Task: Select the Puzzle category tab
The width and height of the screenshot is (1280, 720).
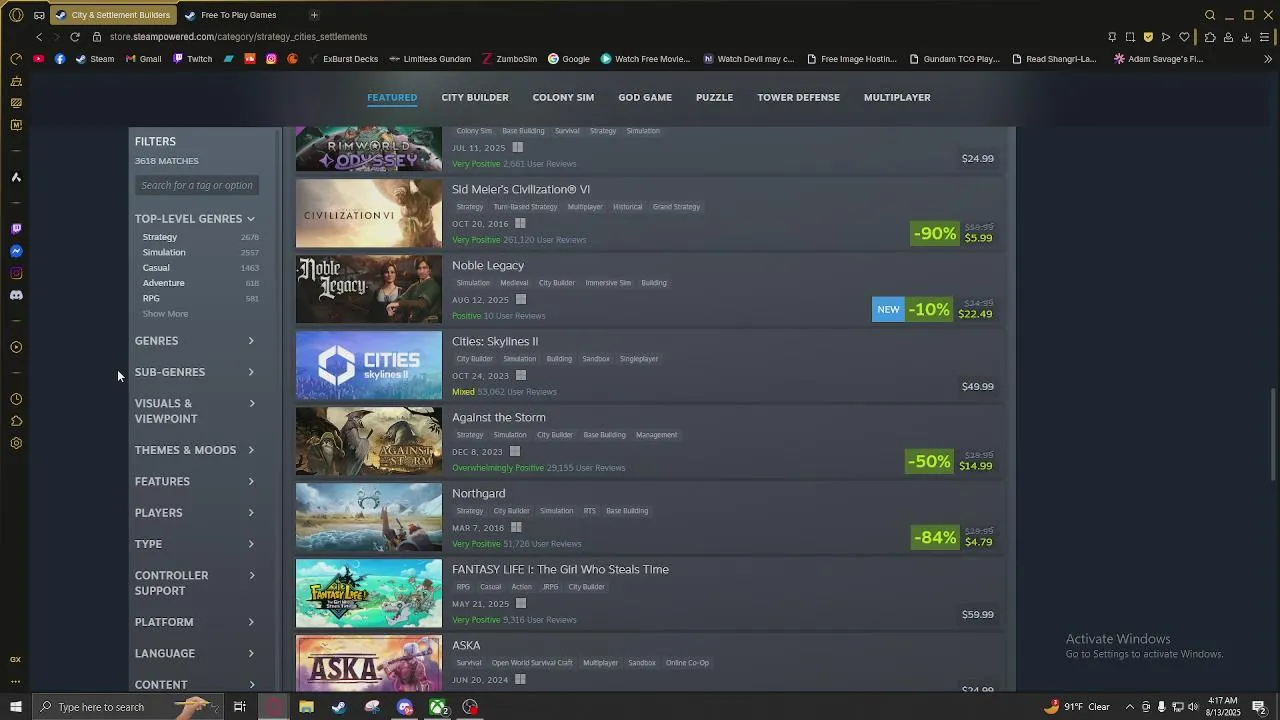Action: [x=714, y=97]
